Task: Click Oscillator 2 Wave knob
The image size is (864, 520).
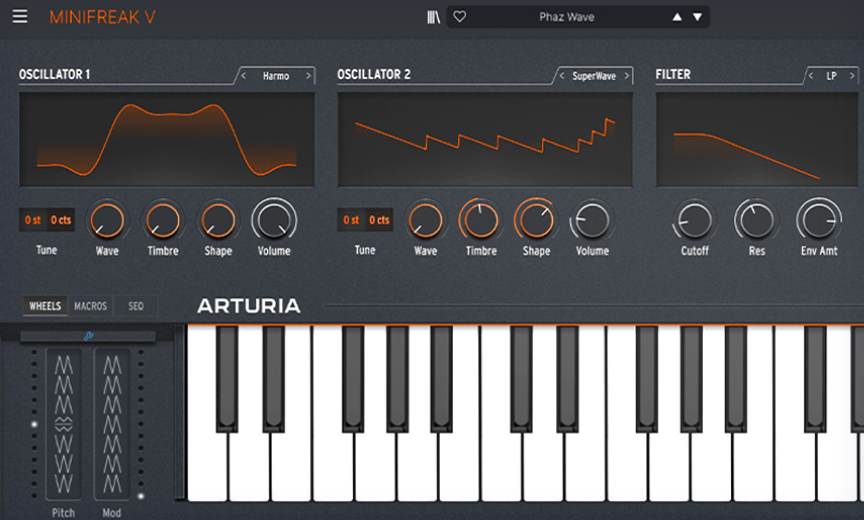Action: (x=425, y=220)
